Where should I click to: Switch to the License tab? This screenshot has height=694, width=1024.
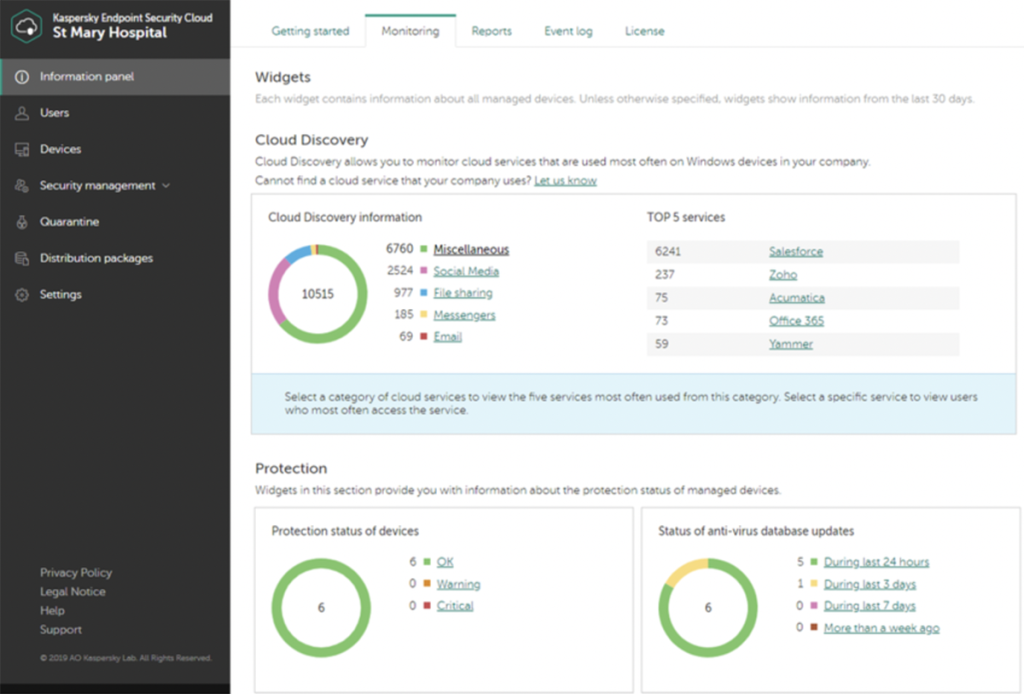coord(645,31)
